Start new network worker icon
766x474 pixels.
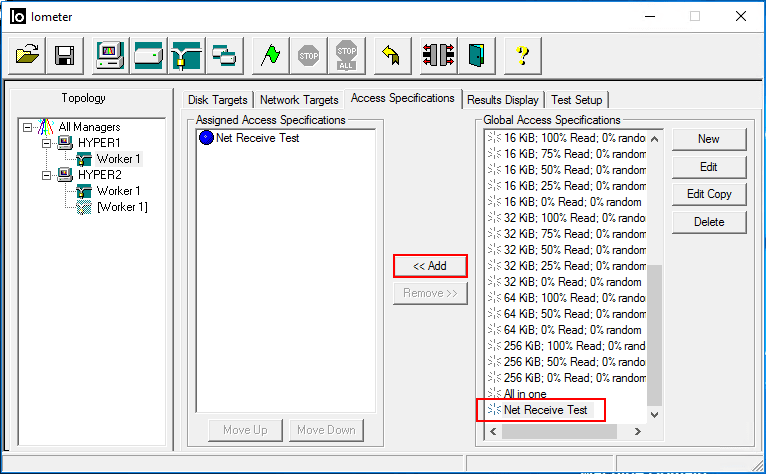coord(187,55)
